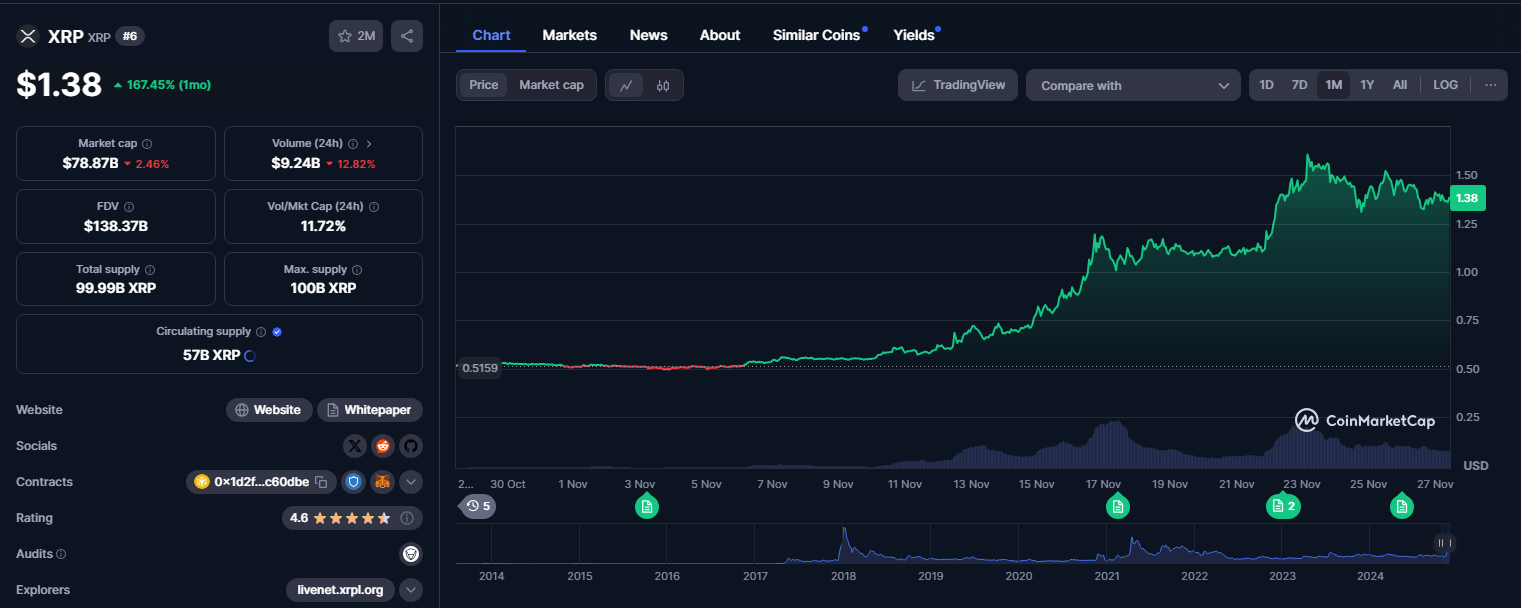Set chart range to 1Y
The width and height of the screenshot is (1521, 608).
click(x=1367, y=85)
